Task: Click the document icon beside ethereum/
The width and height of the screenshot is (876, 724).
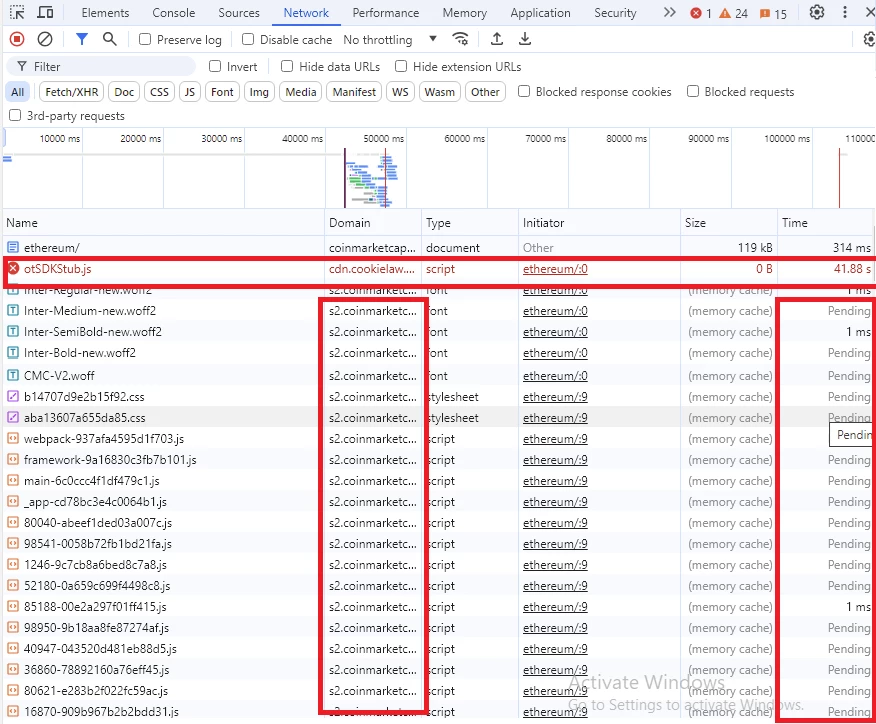Action: (x=13, y=247)
